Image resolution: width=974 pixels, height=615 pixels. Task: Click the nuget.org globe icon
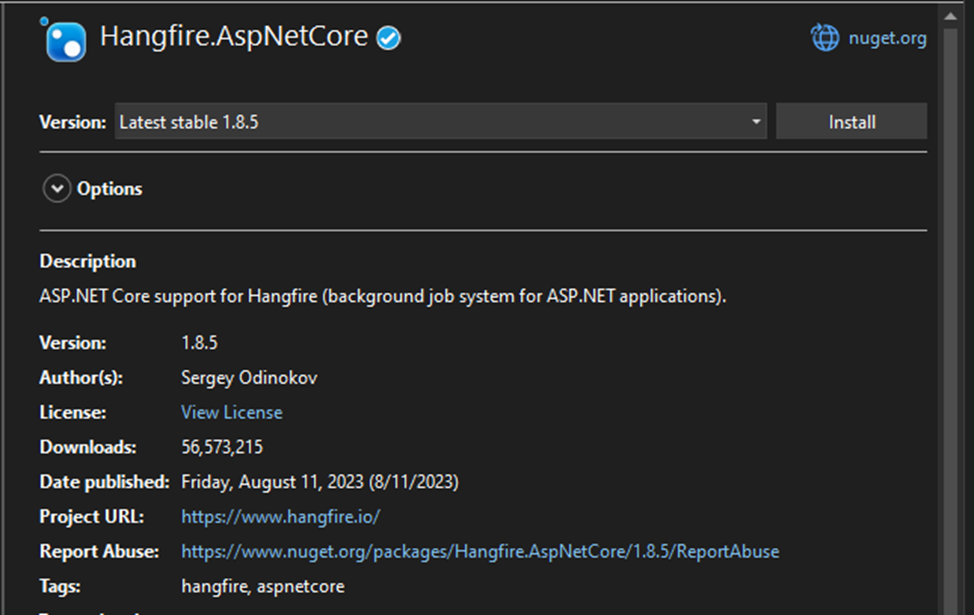tap(823, 37)
